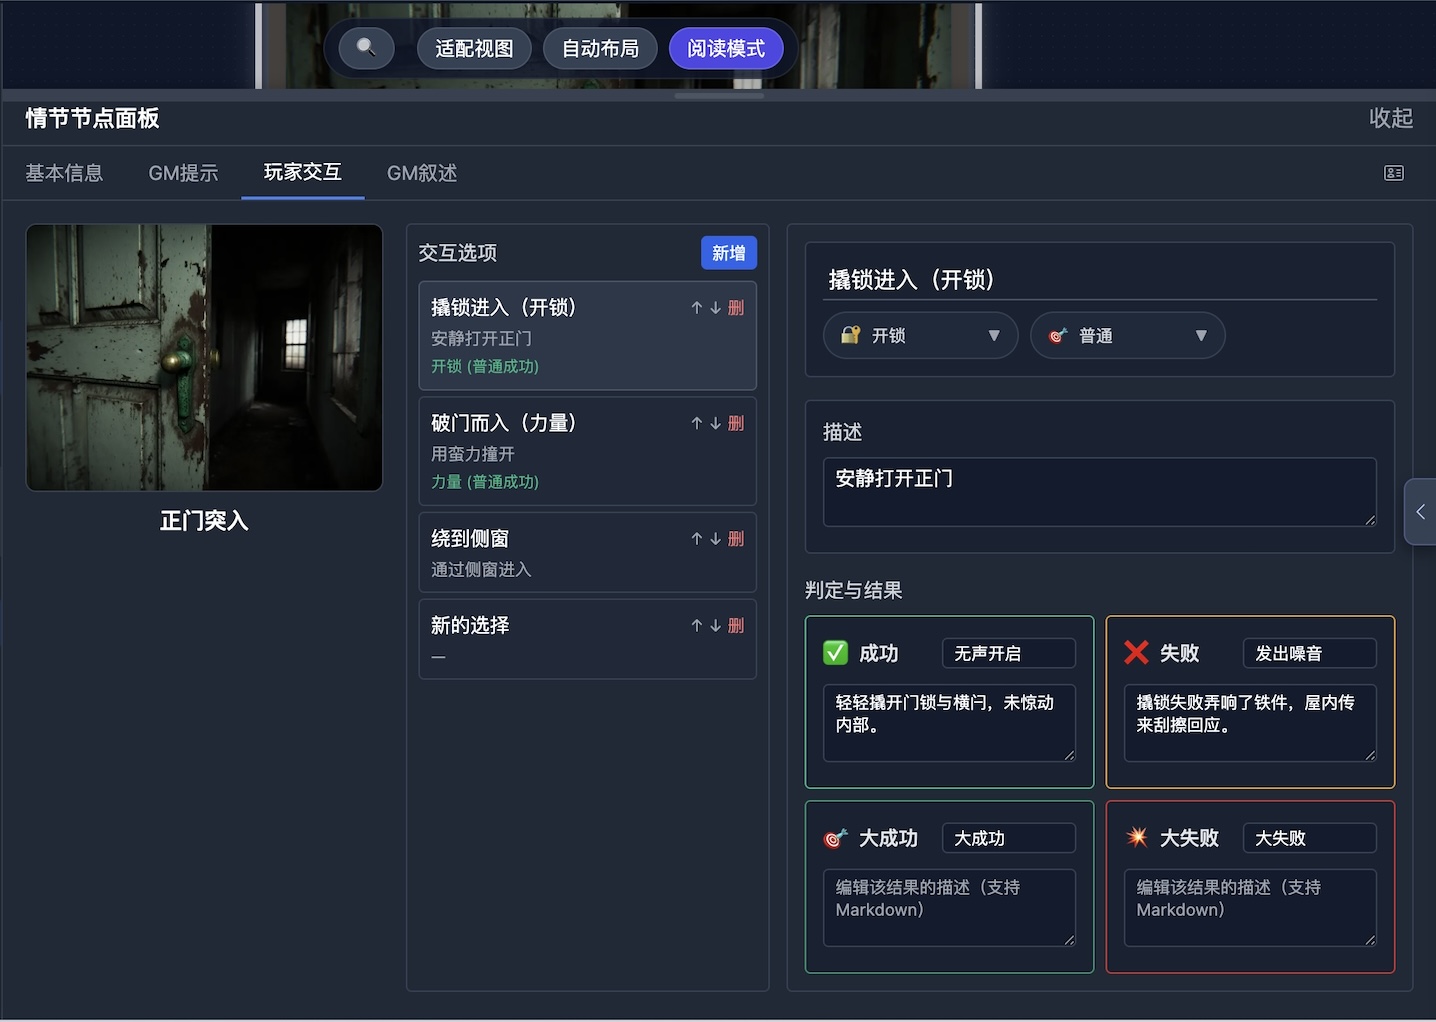This screenshot has width=1436, height=1022.
Task: Click the magnifier search icon in top toolbar
Action: [x=365, y=47]
